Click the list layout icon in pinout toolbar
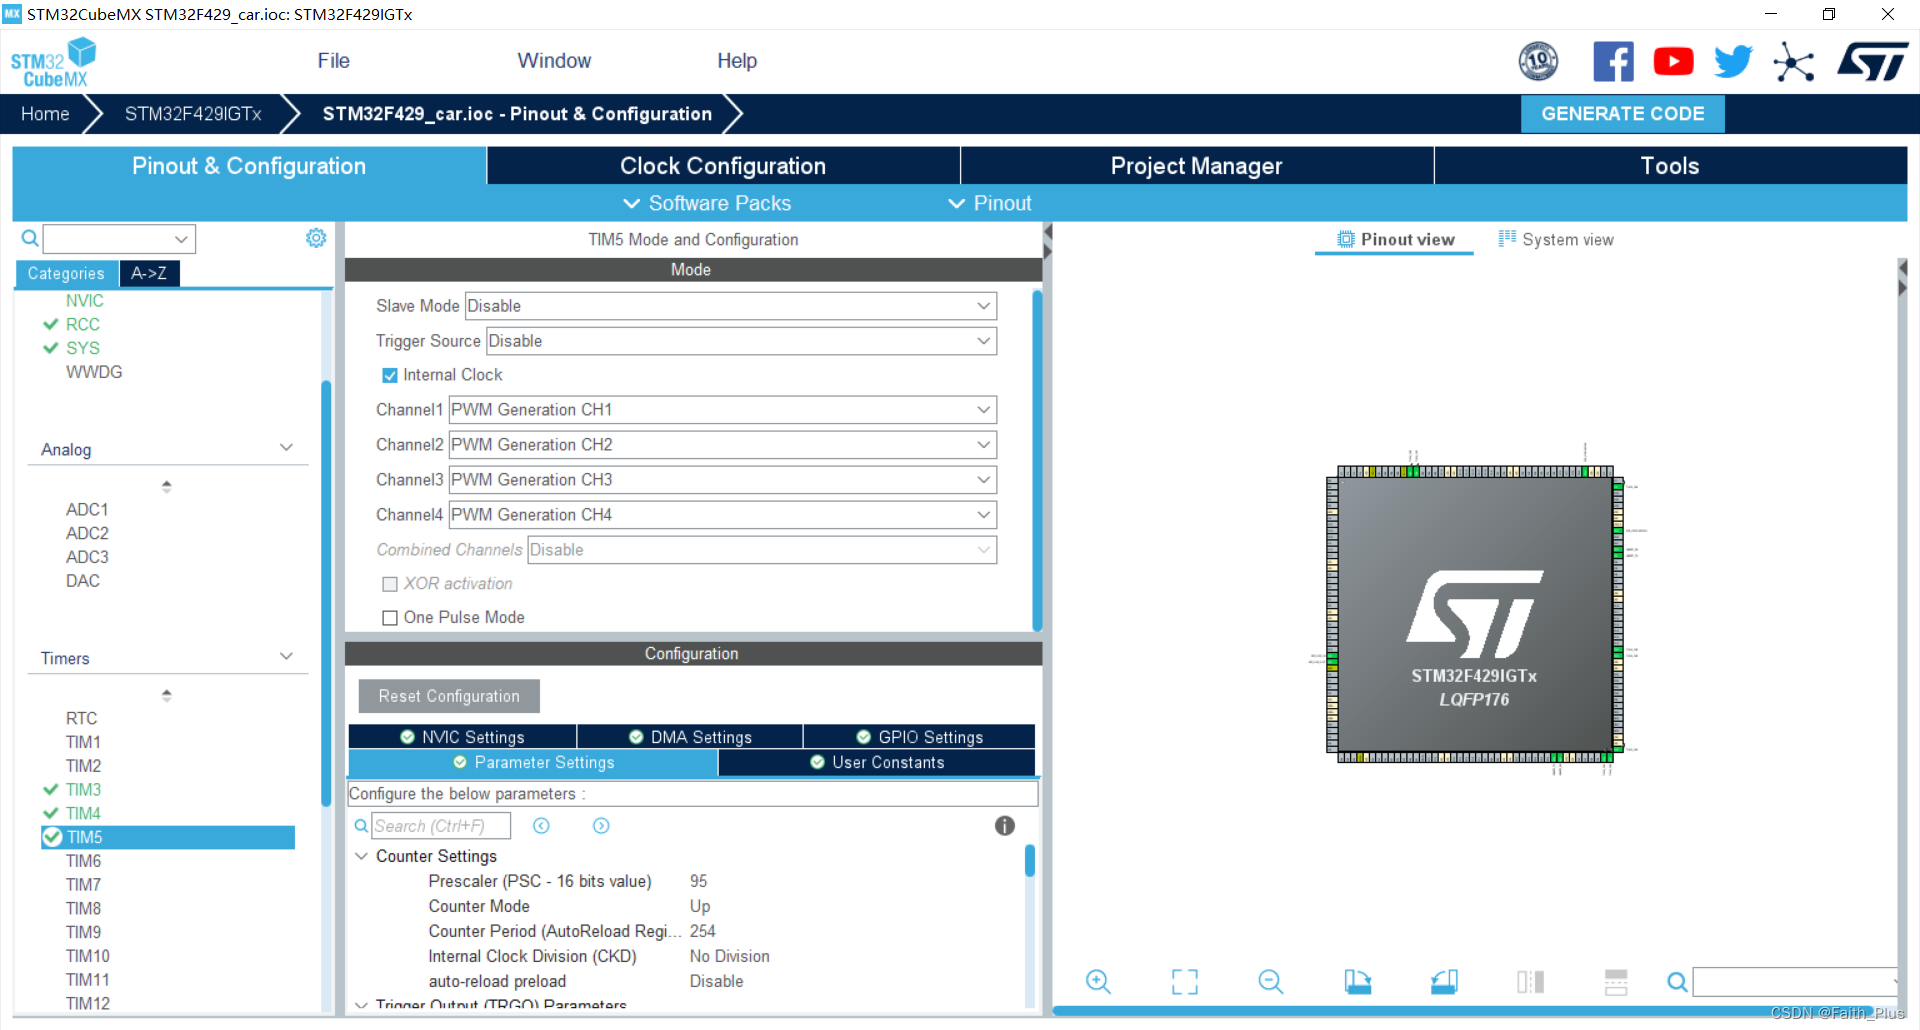1920x1030 pixels. pyautogui.click(x=1616, y=982)
